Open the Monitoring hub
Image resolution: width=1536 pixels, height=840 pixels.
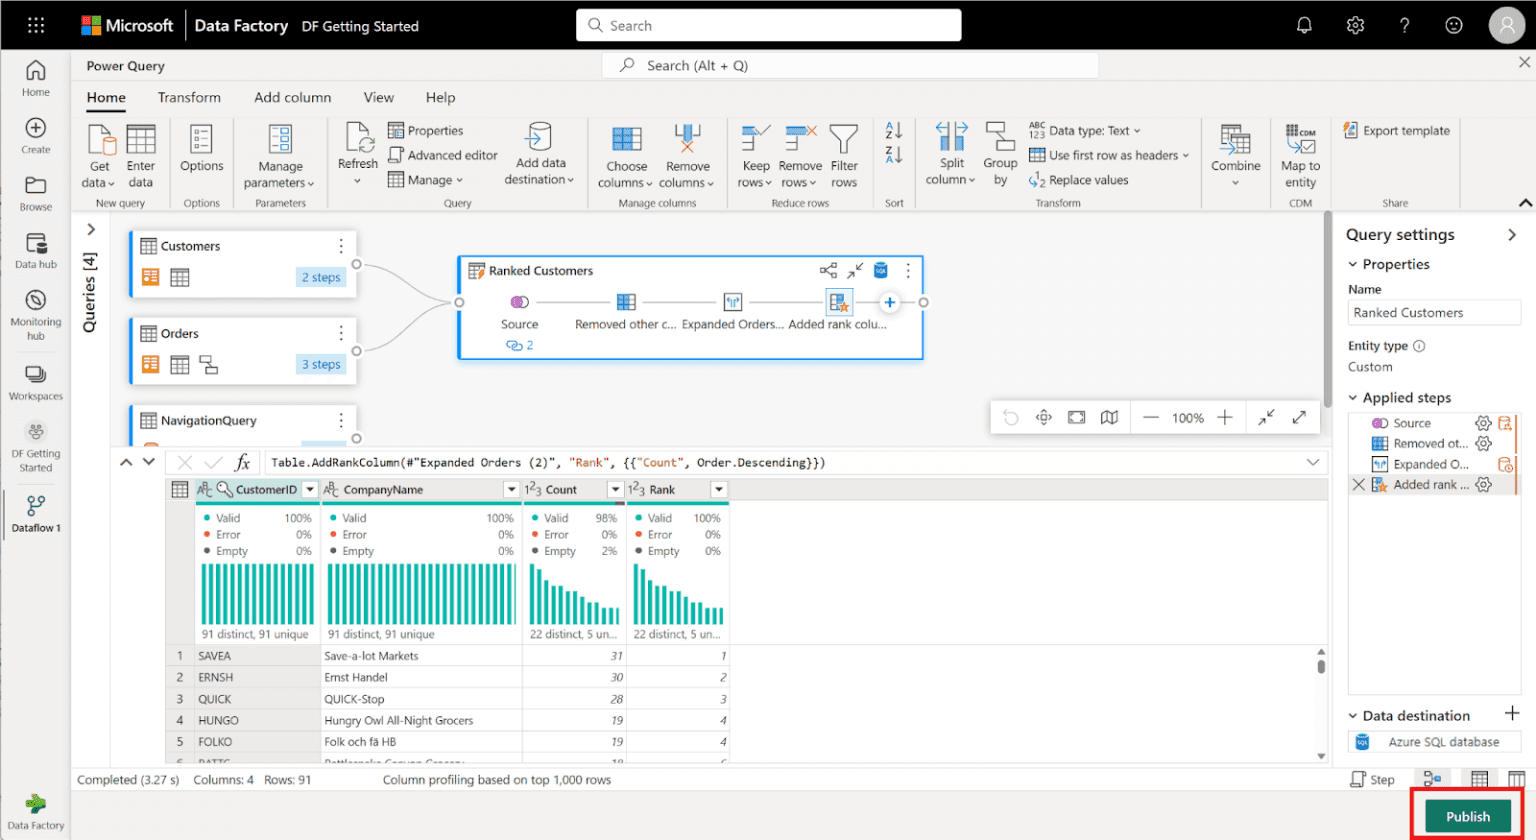tap(35, 310)
